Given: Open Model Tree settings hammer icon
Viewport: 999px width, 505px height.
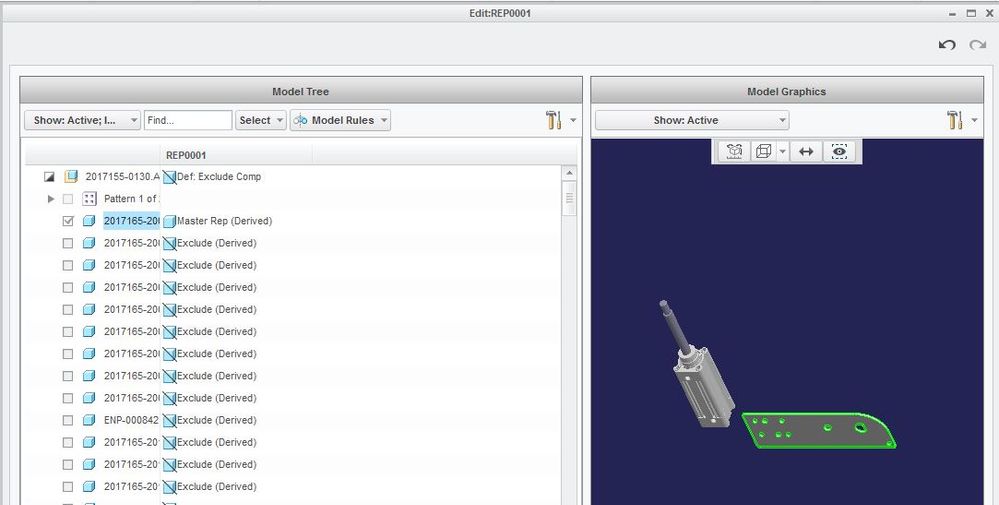Looking at the screenshot, I should pyautogui.click(x=554, y=120).
